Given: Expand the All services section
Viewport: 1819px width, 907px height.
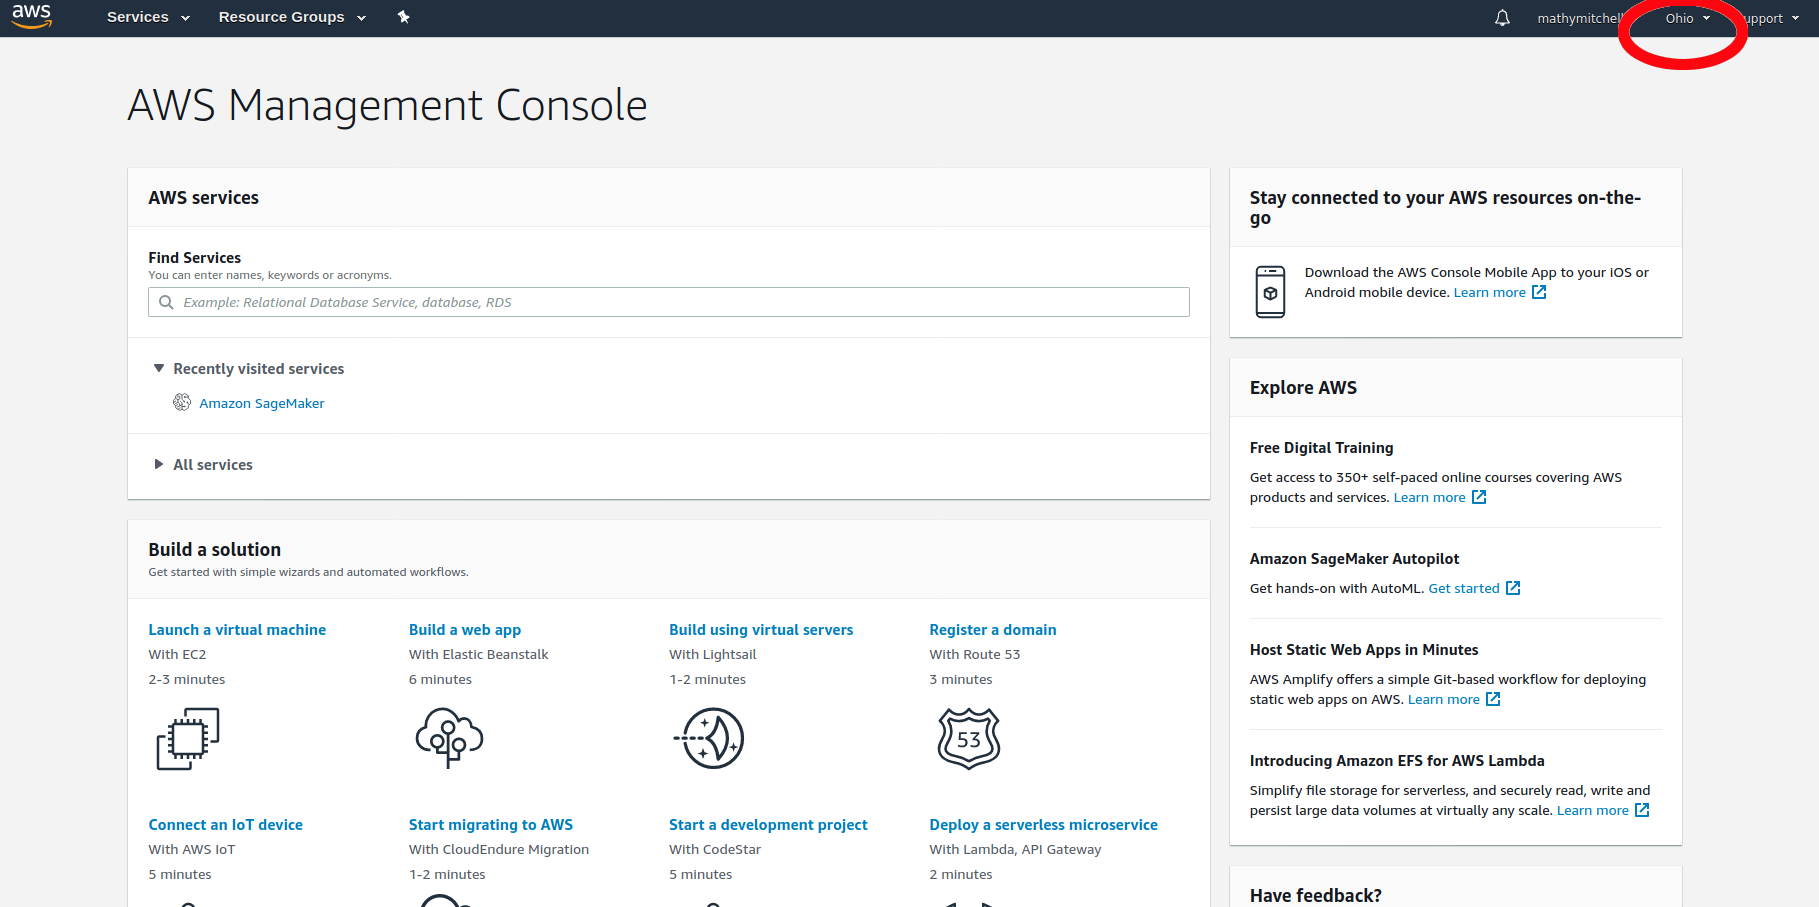Looking at the screenshot, I should [159, 465].
